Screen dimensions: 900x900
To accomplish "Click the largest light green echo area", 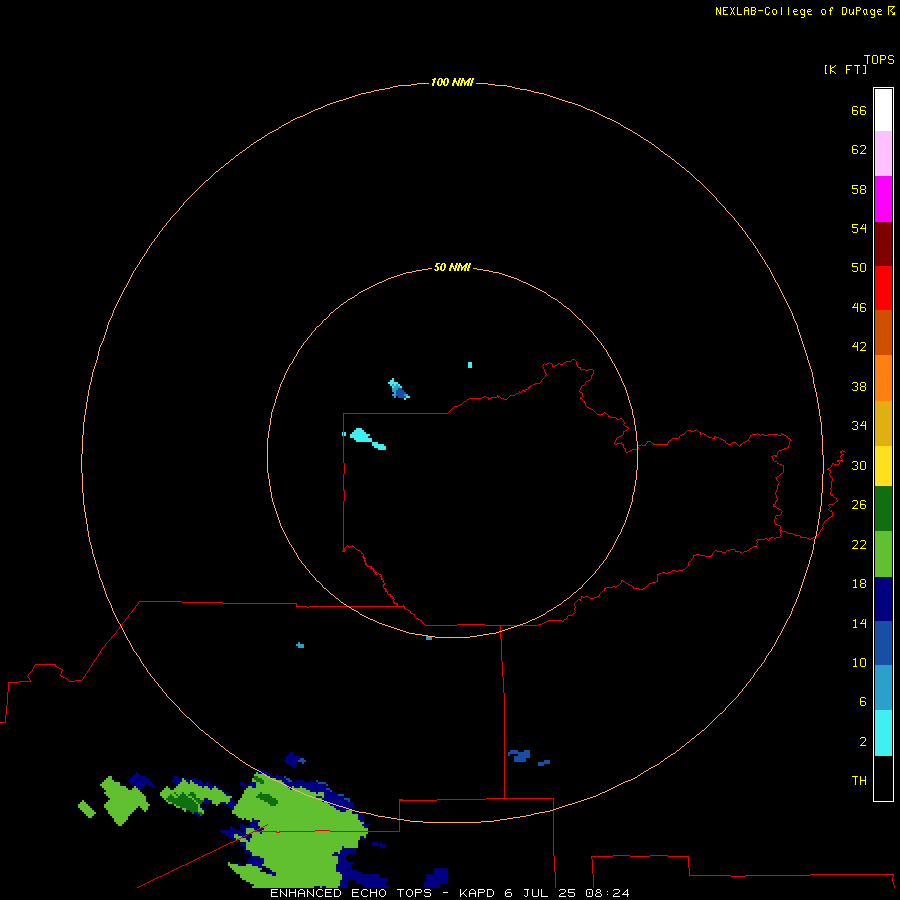I will click(298, 831).
